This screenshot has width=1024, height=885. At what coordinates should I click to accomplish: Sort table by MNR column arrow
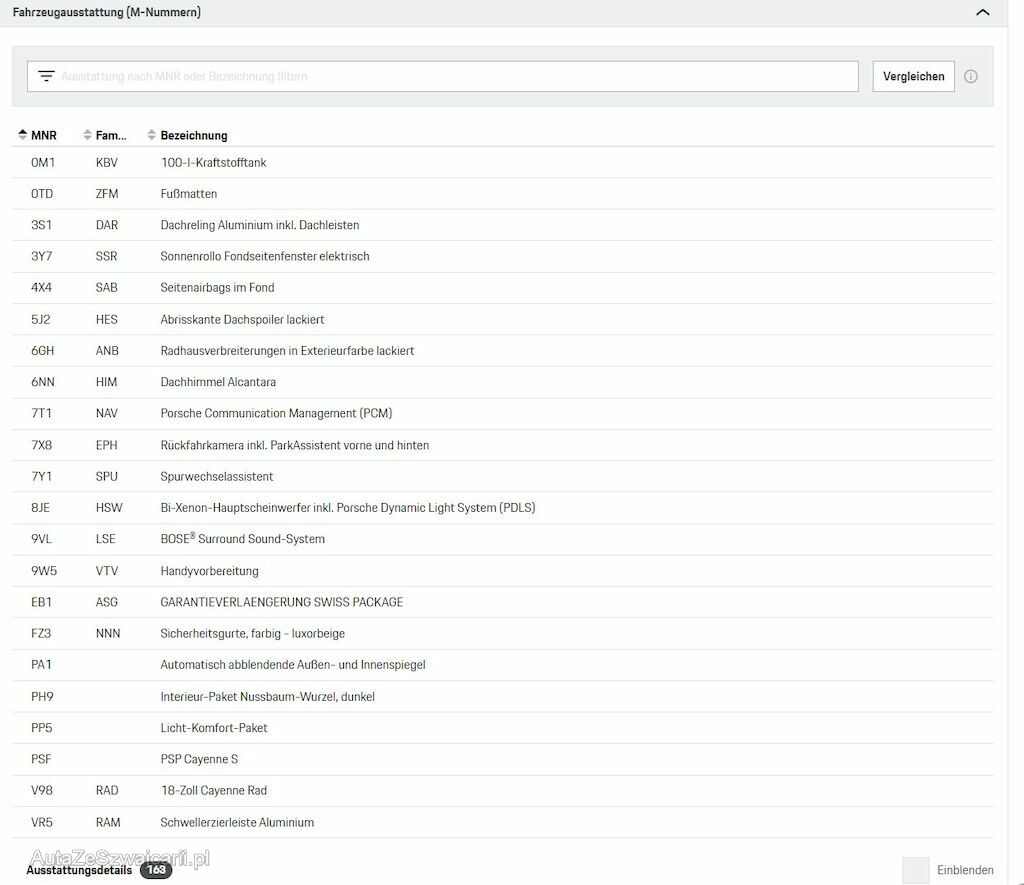pyautogui.click(x=23, y=135)
